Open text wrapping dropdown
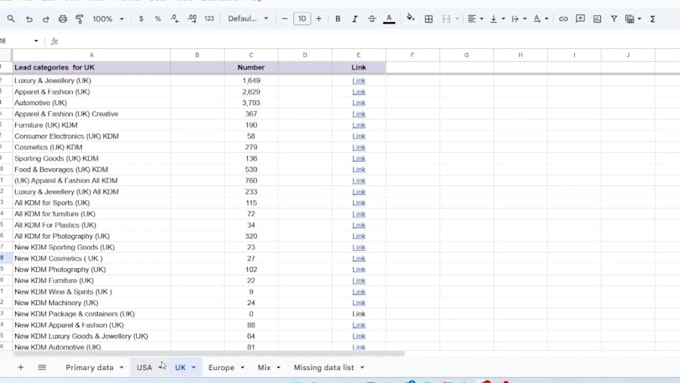 click(519, 19)
